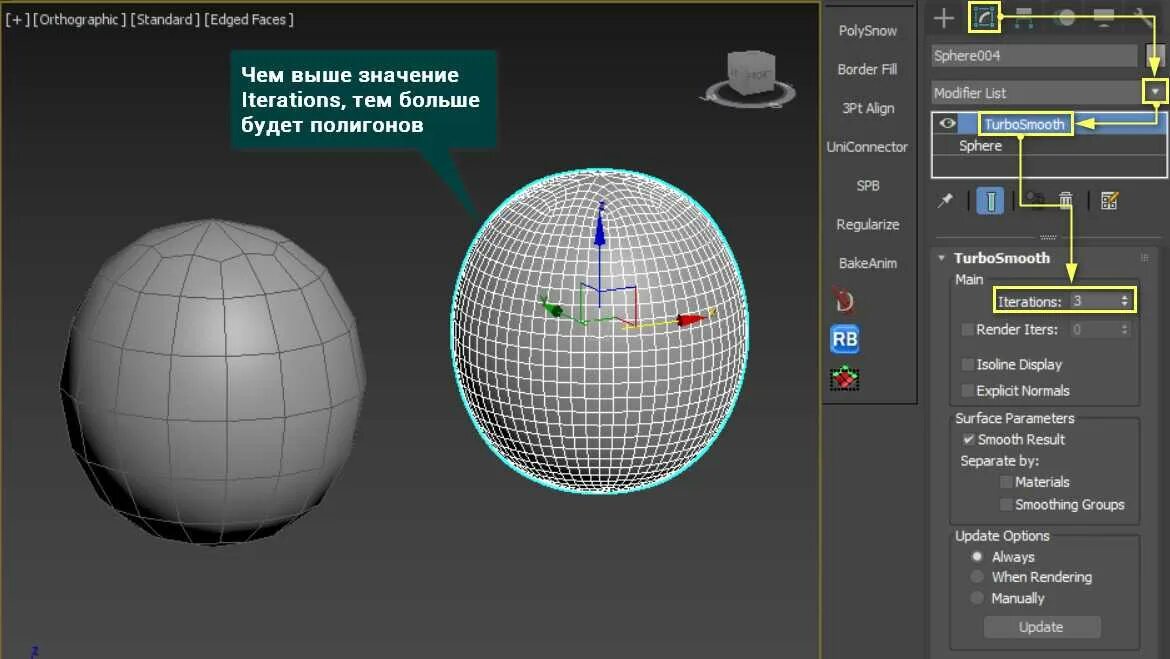Click the Iterations value field

(x=1093, y=301)
